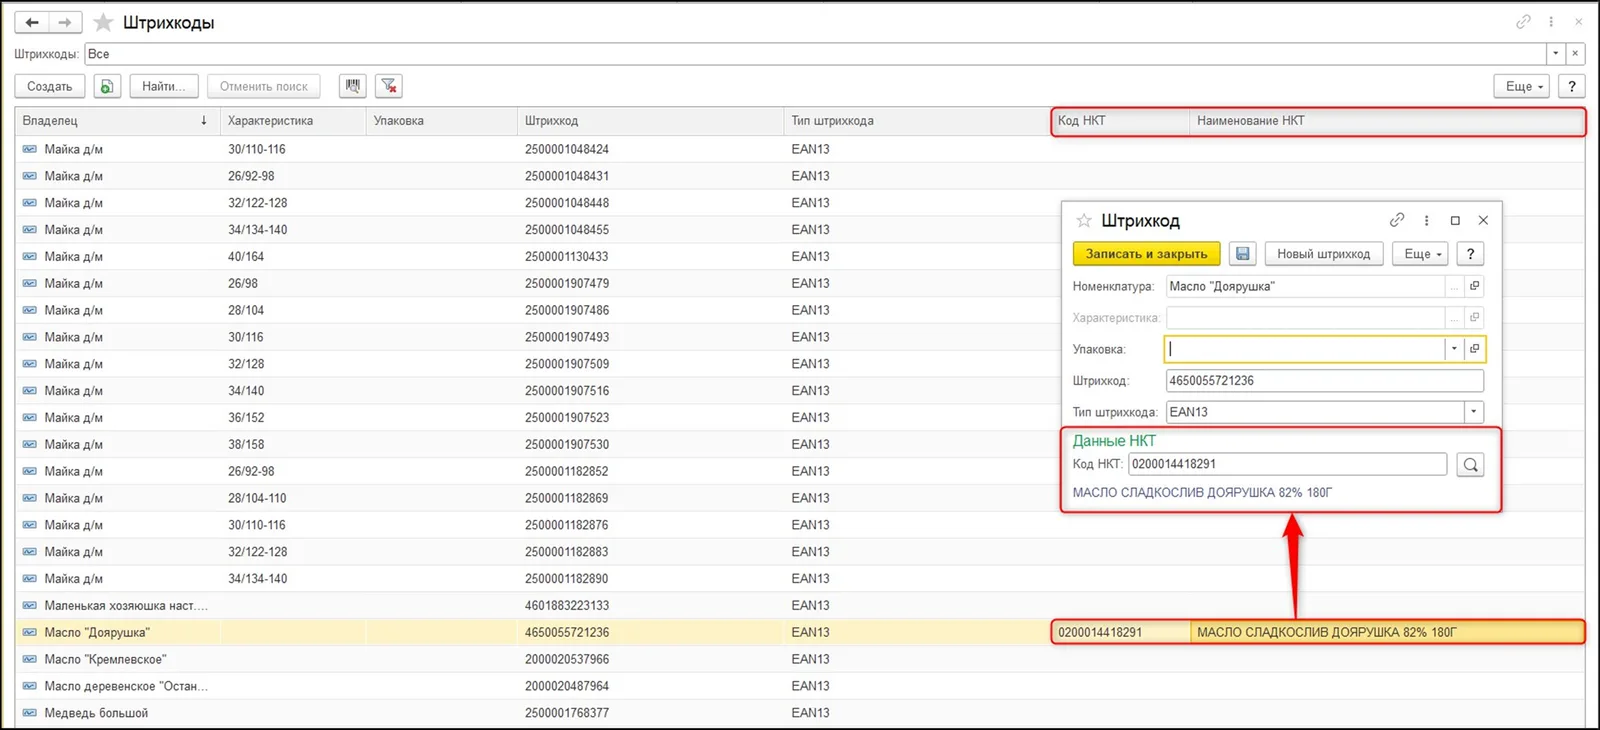1600x730 pixels.
Task: Copy link to Штрихкод dialog
Action: [x=1397, y=220]
